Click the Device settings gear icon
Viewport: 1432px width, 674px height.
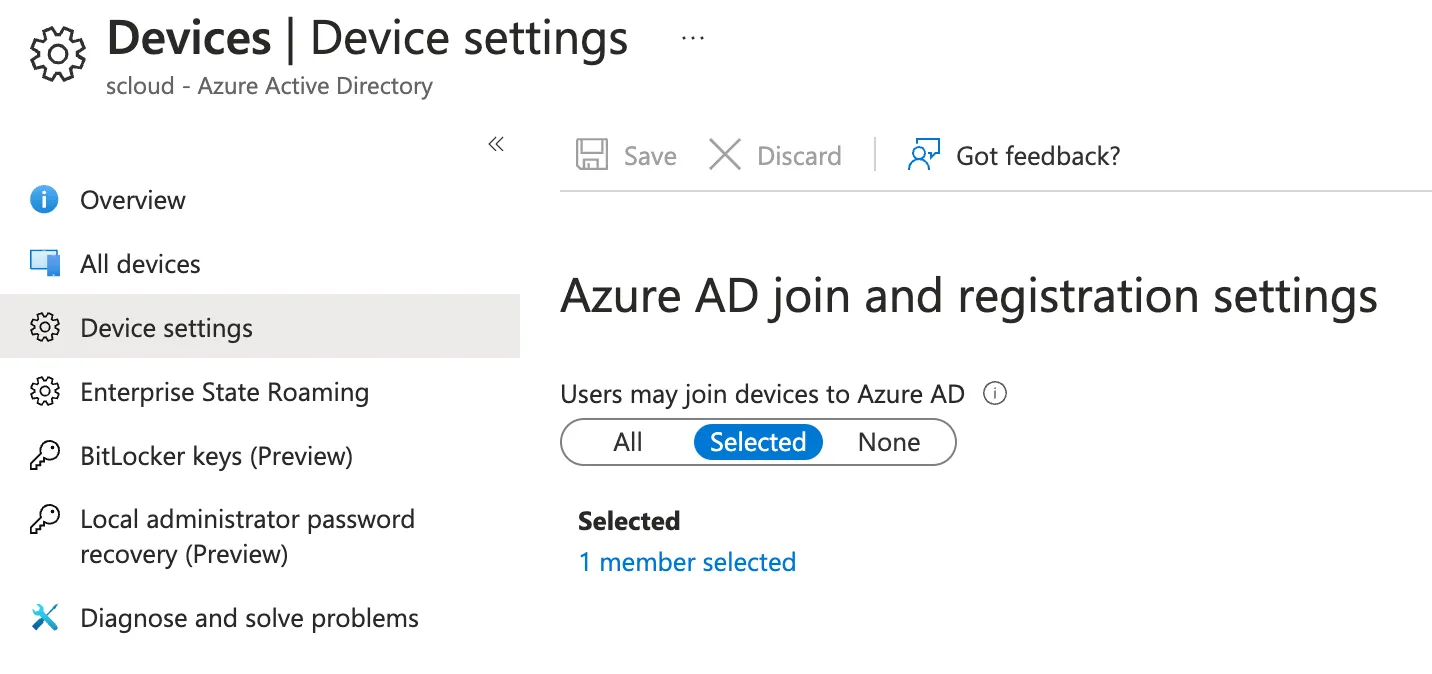pyautogui.click(x=45, y=328)
